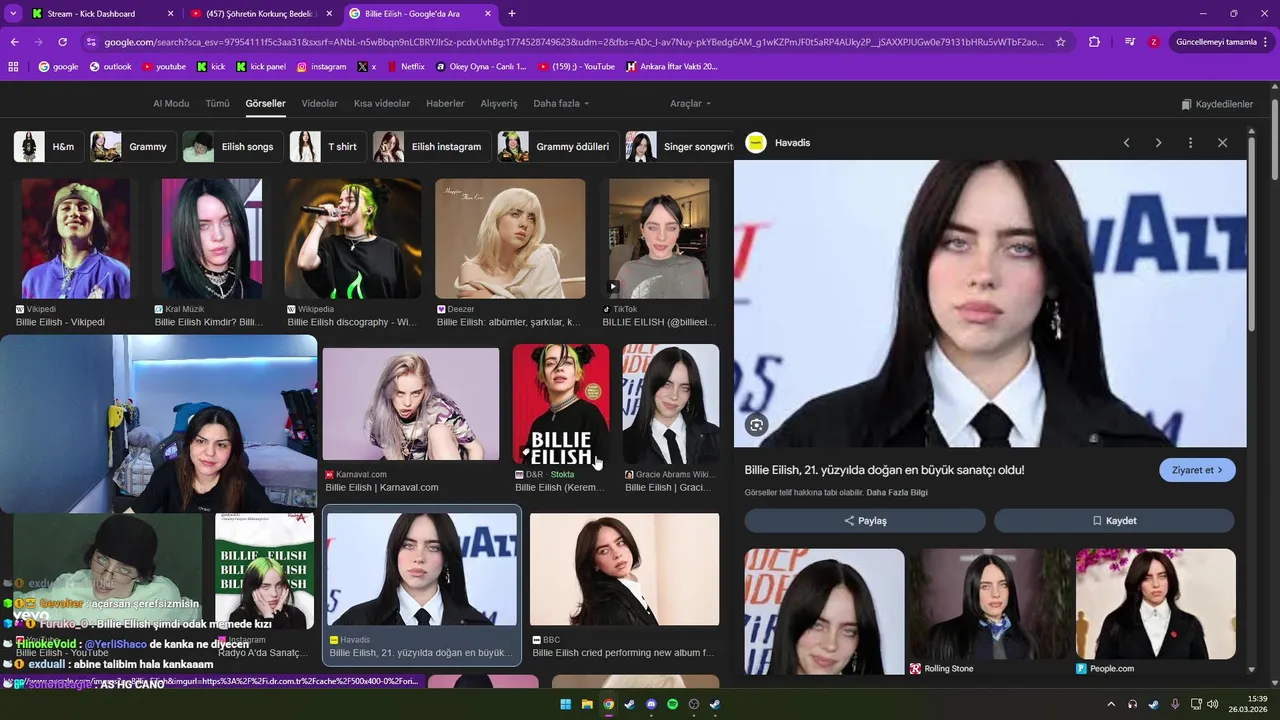1280x720 pixels.
Task: Bookmark this page with the star icon
Action: (1061, 42)
